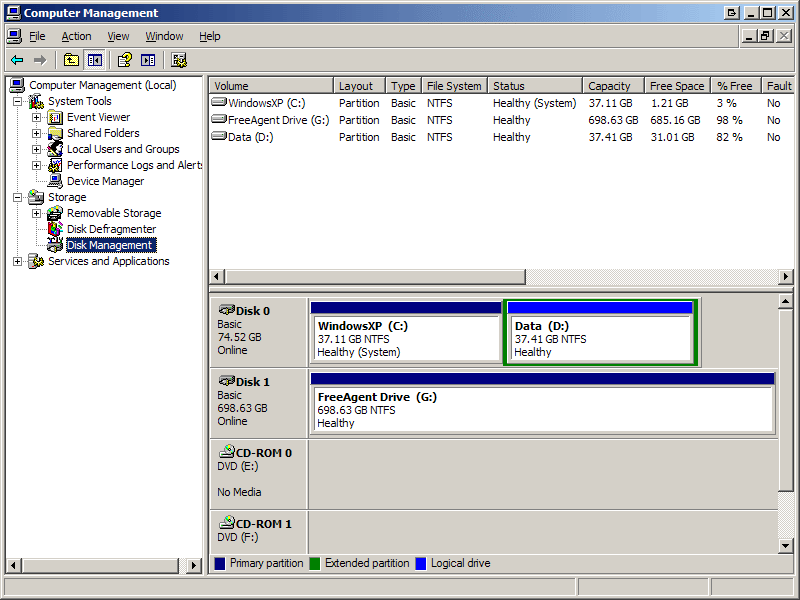
Task: Click the volume list's right scroll arrow
Action: pyautogui.click(x=786, y=277)
